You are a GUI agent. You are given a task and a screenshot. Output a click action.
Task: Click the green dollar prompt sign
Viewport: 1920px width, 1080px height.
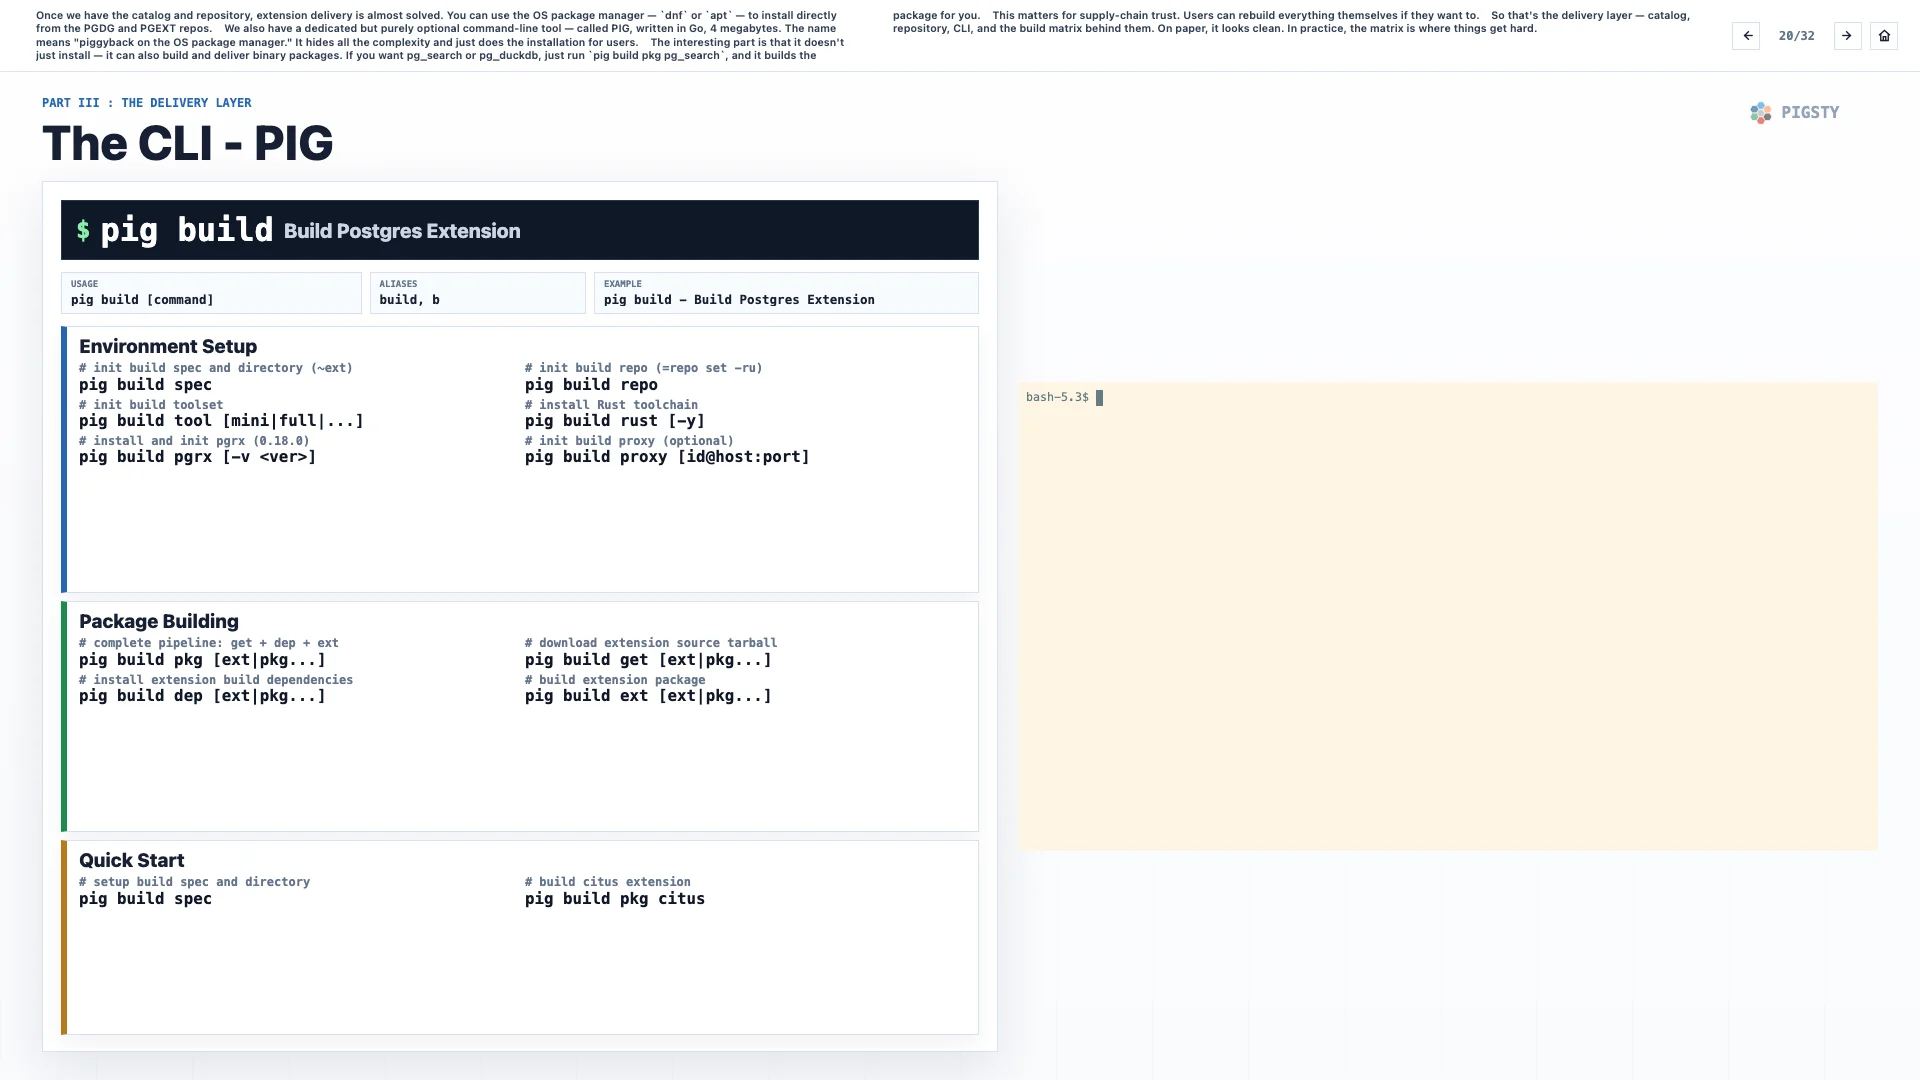[x=83, y=231]
